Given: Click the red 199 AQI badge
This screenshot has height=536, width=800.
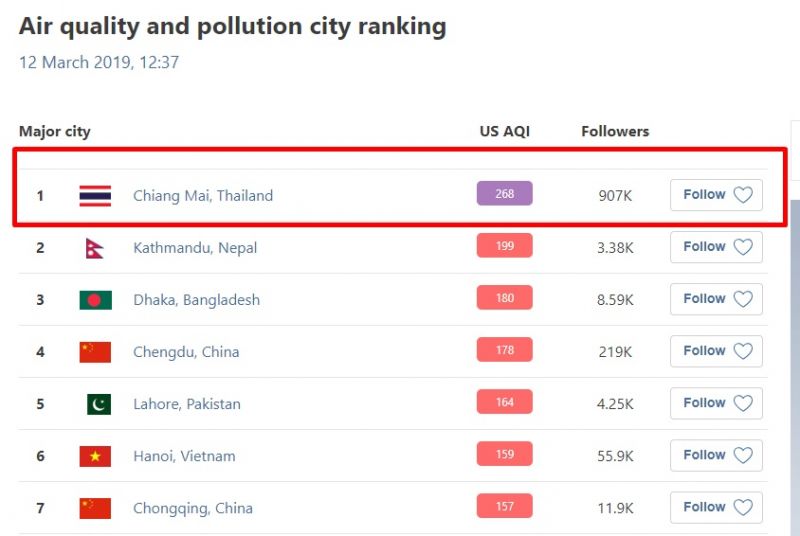Looking at the screenshot, I should tap(504, 246).
